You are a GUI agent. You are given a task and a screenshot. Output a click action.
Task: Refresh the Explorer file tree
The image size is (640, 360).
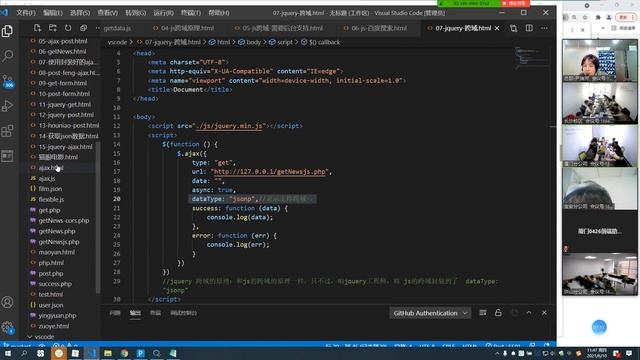[68, 28]
